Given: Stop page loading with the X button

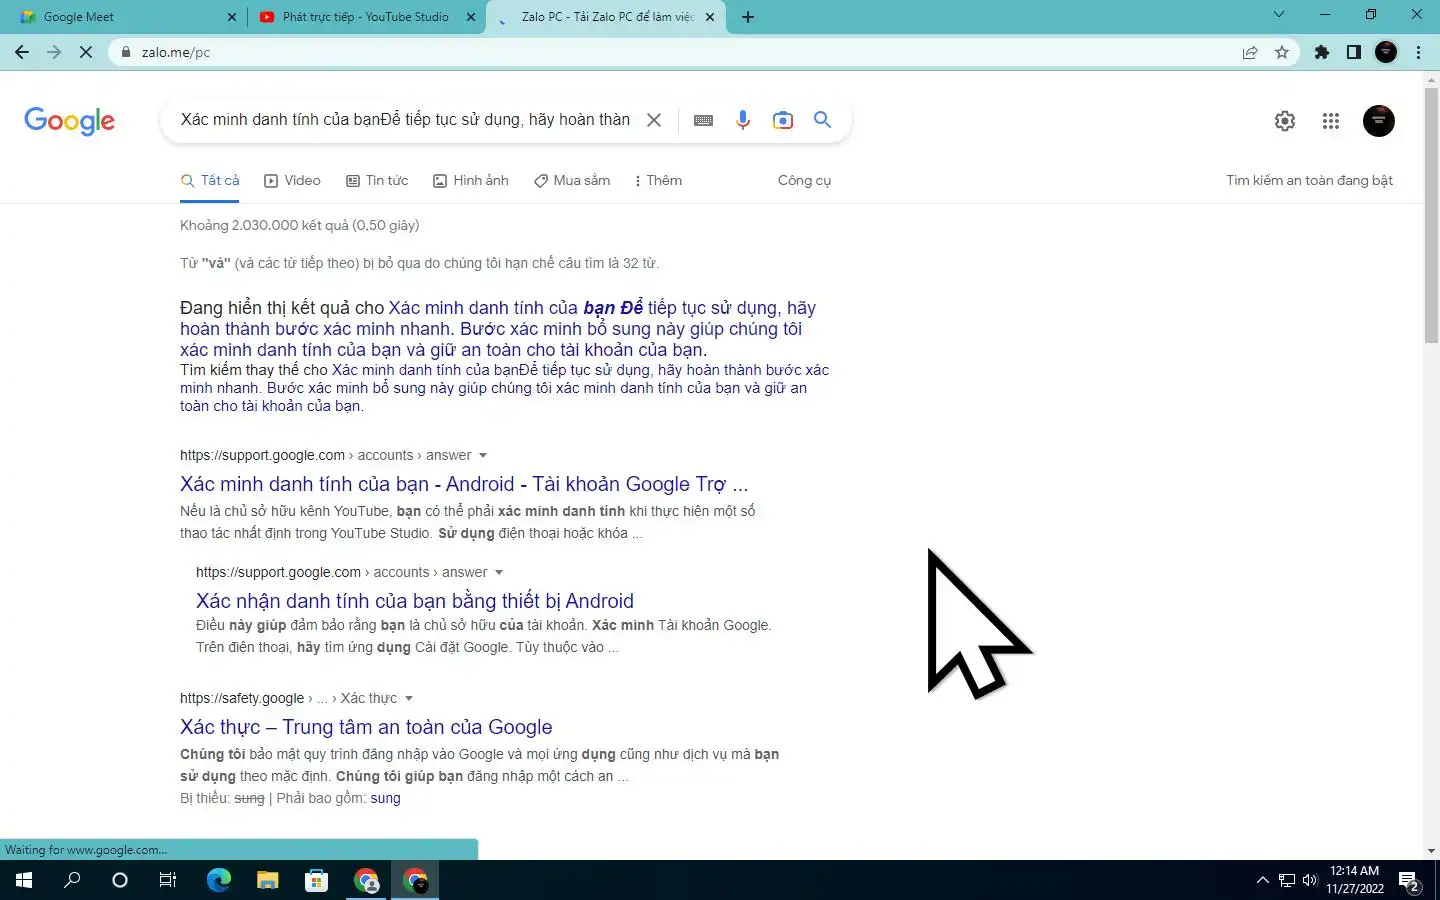Looking at the screenshot, I should (86, 52).
